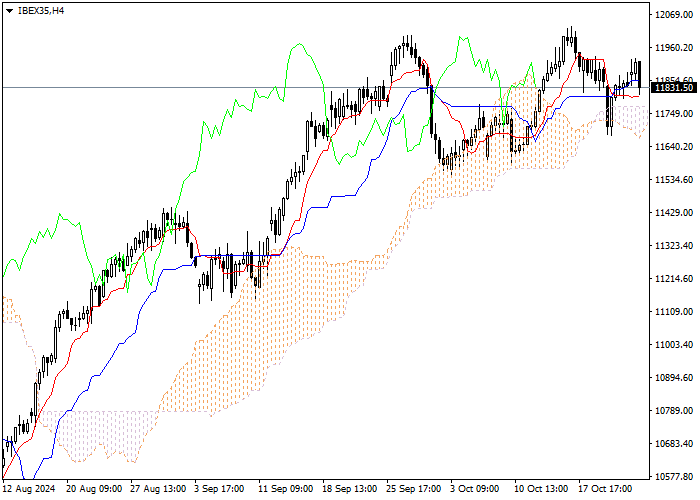Image resolution: width=700 pixels, height=500 pixels.
Task: Click the 11429.00 price axis label
Action: pyautogui.click(x=674, y=213)
